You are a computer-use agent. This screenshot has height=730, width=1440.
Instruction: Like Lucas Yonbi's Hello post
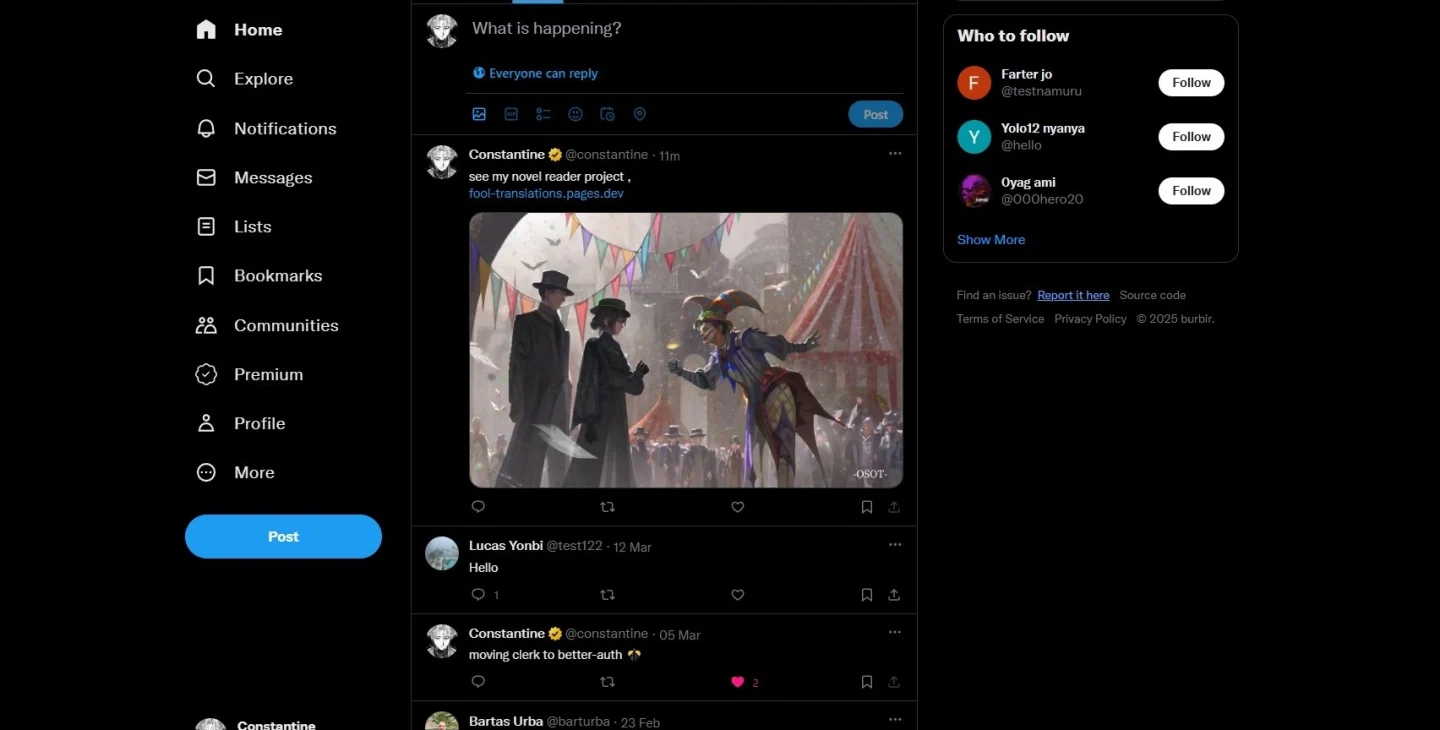pyautogui.click(x=738, y=594)
